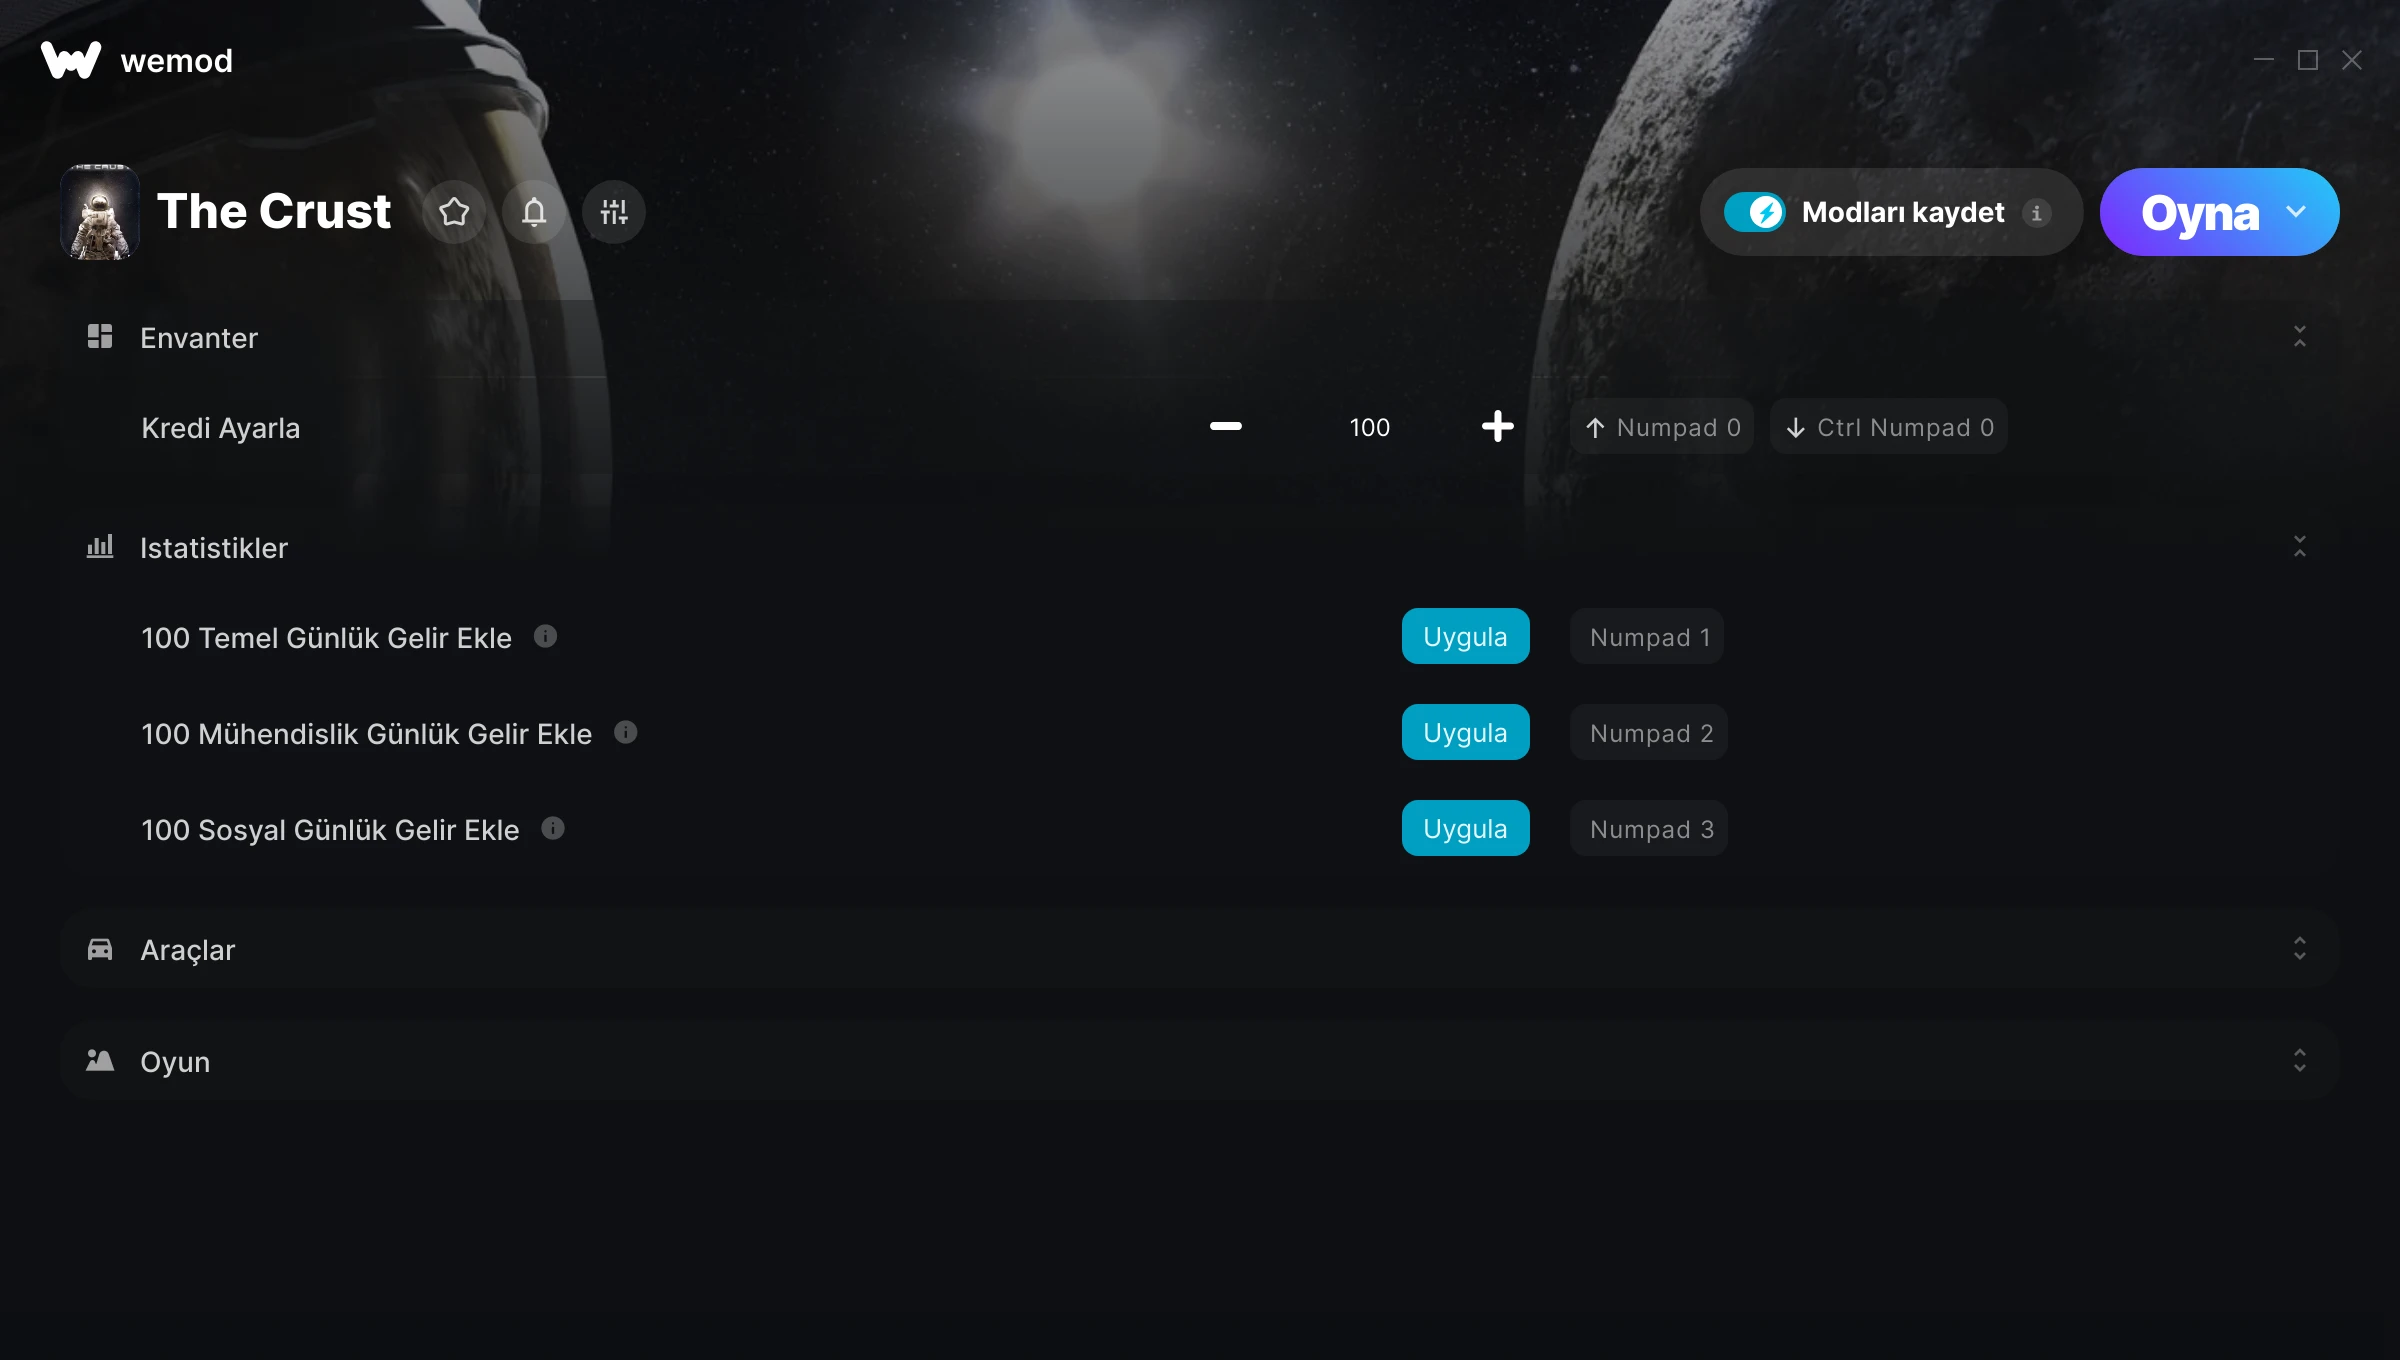Toggle the Modları kaydet switch

point(1754,212)
